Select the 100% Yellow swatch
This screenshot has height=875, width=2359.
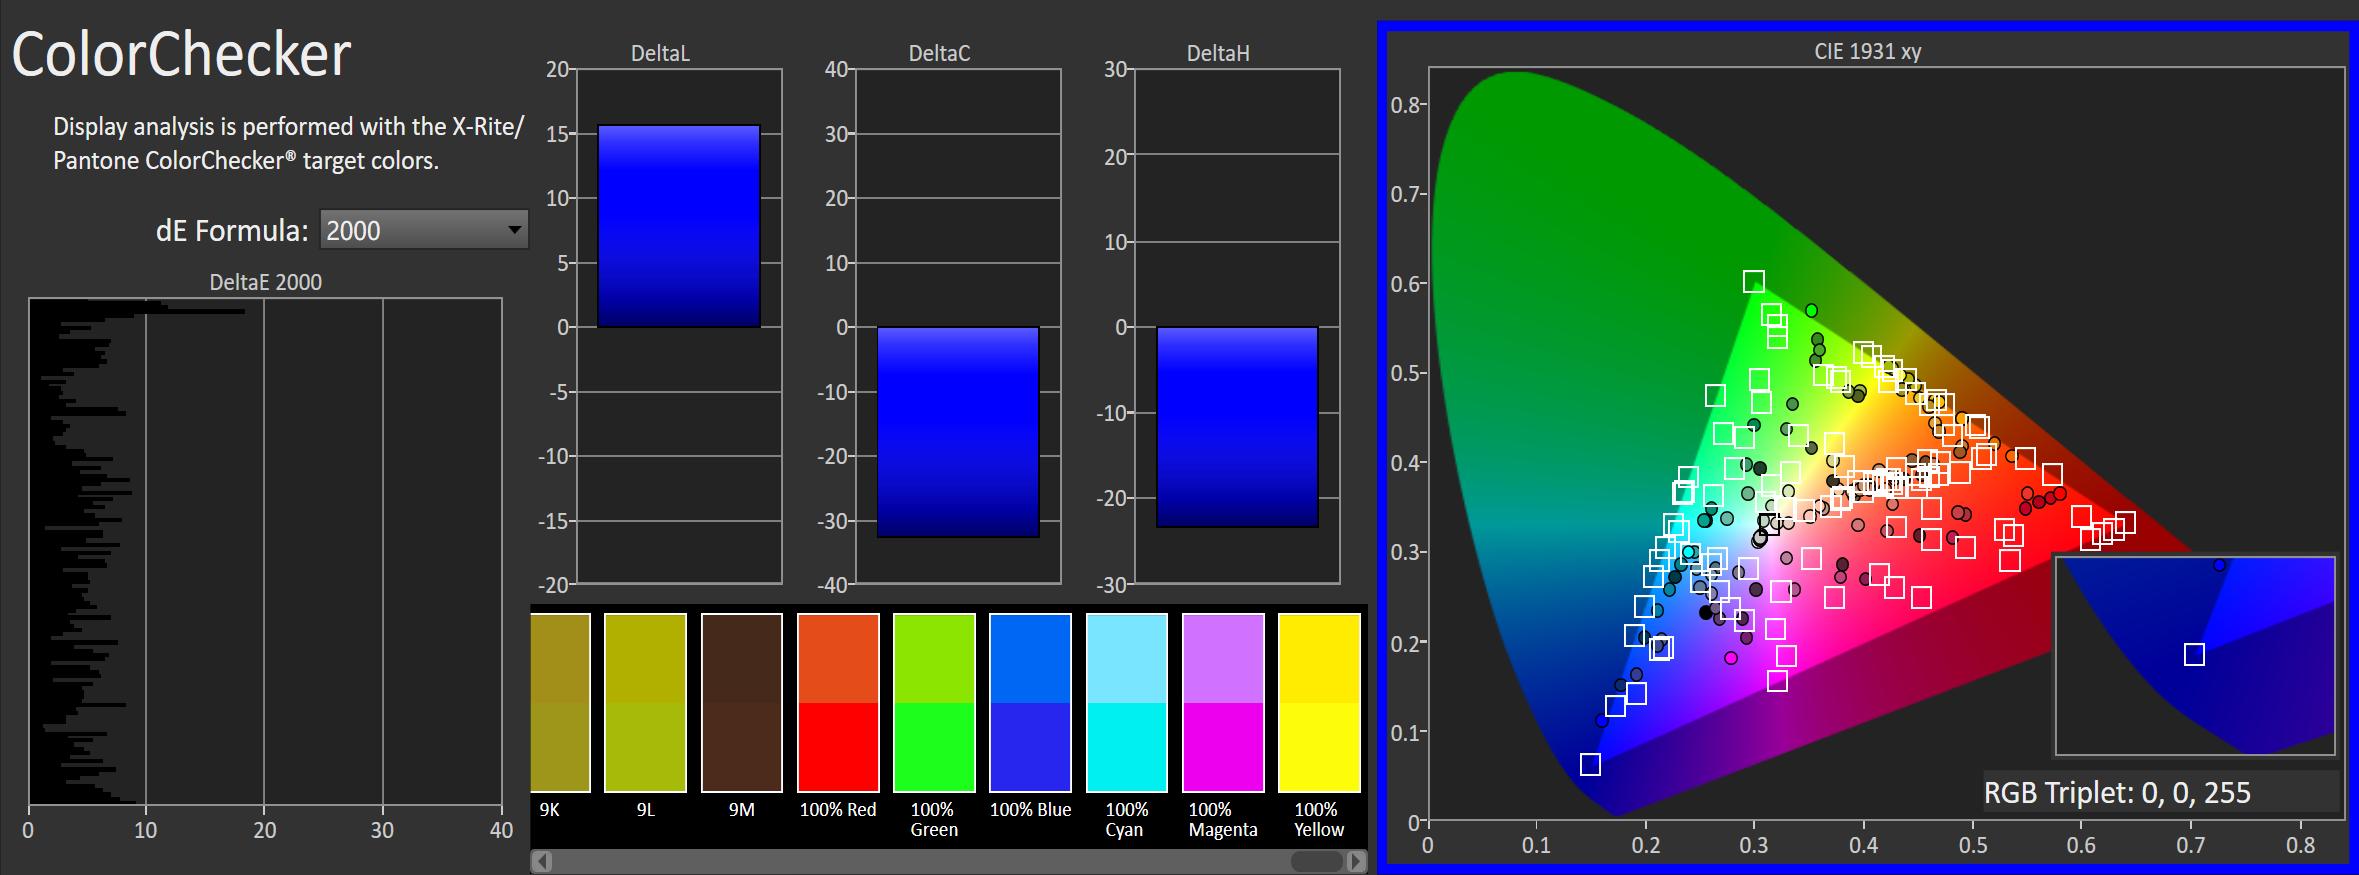click(x=1319, y=702)
